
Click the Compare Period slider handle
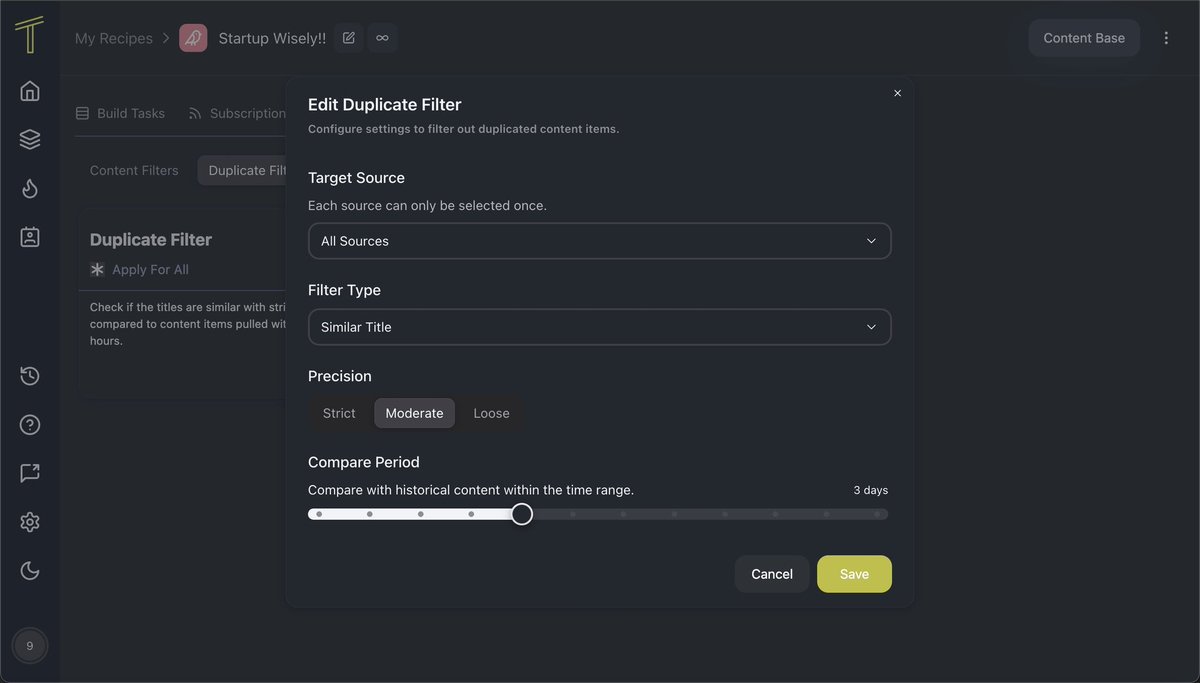pyautogui.click(x=522, y=514)
